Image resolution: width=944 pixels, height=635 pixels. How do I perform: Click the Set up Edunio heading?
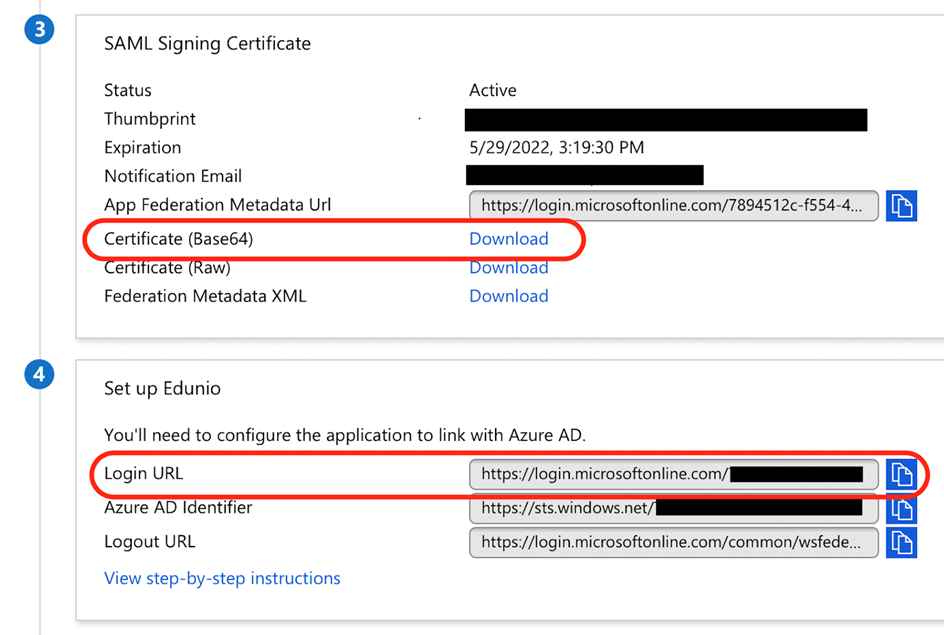coord(162,388)
